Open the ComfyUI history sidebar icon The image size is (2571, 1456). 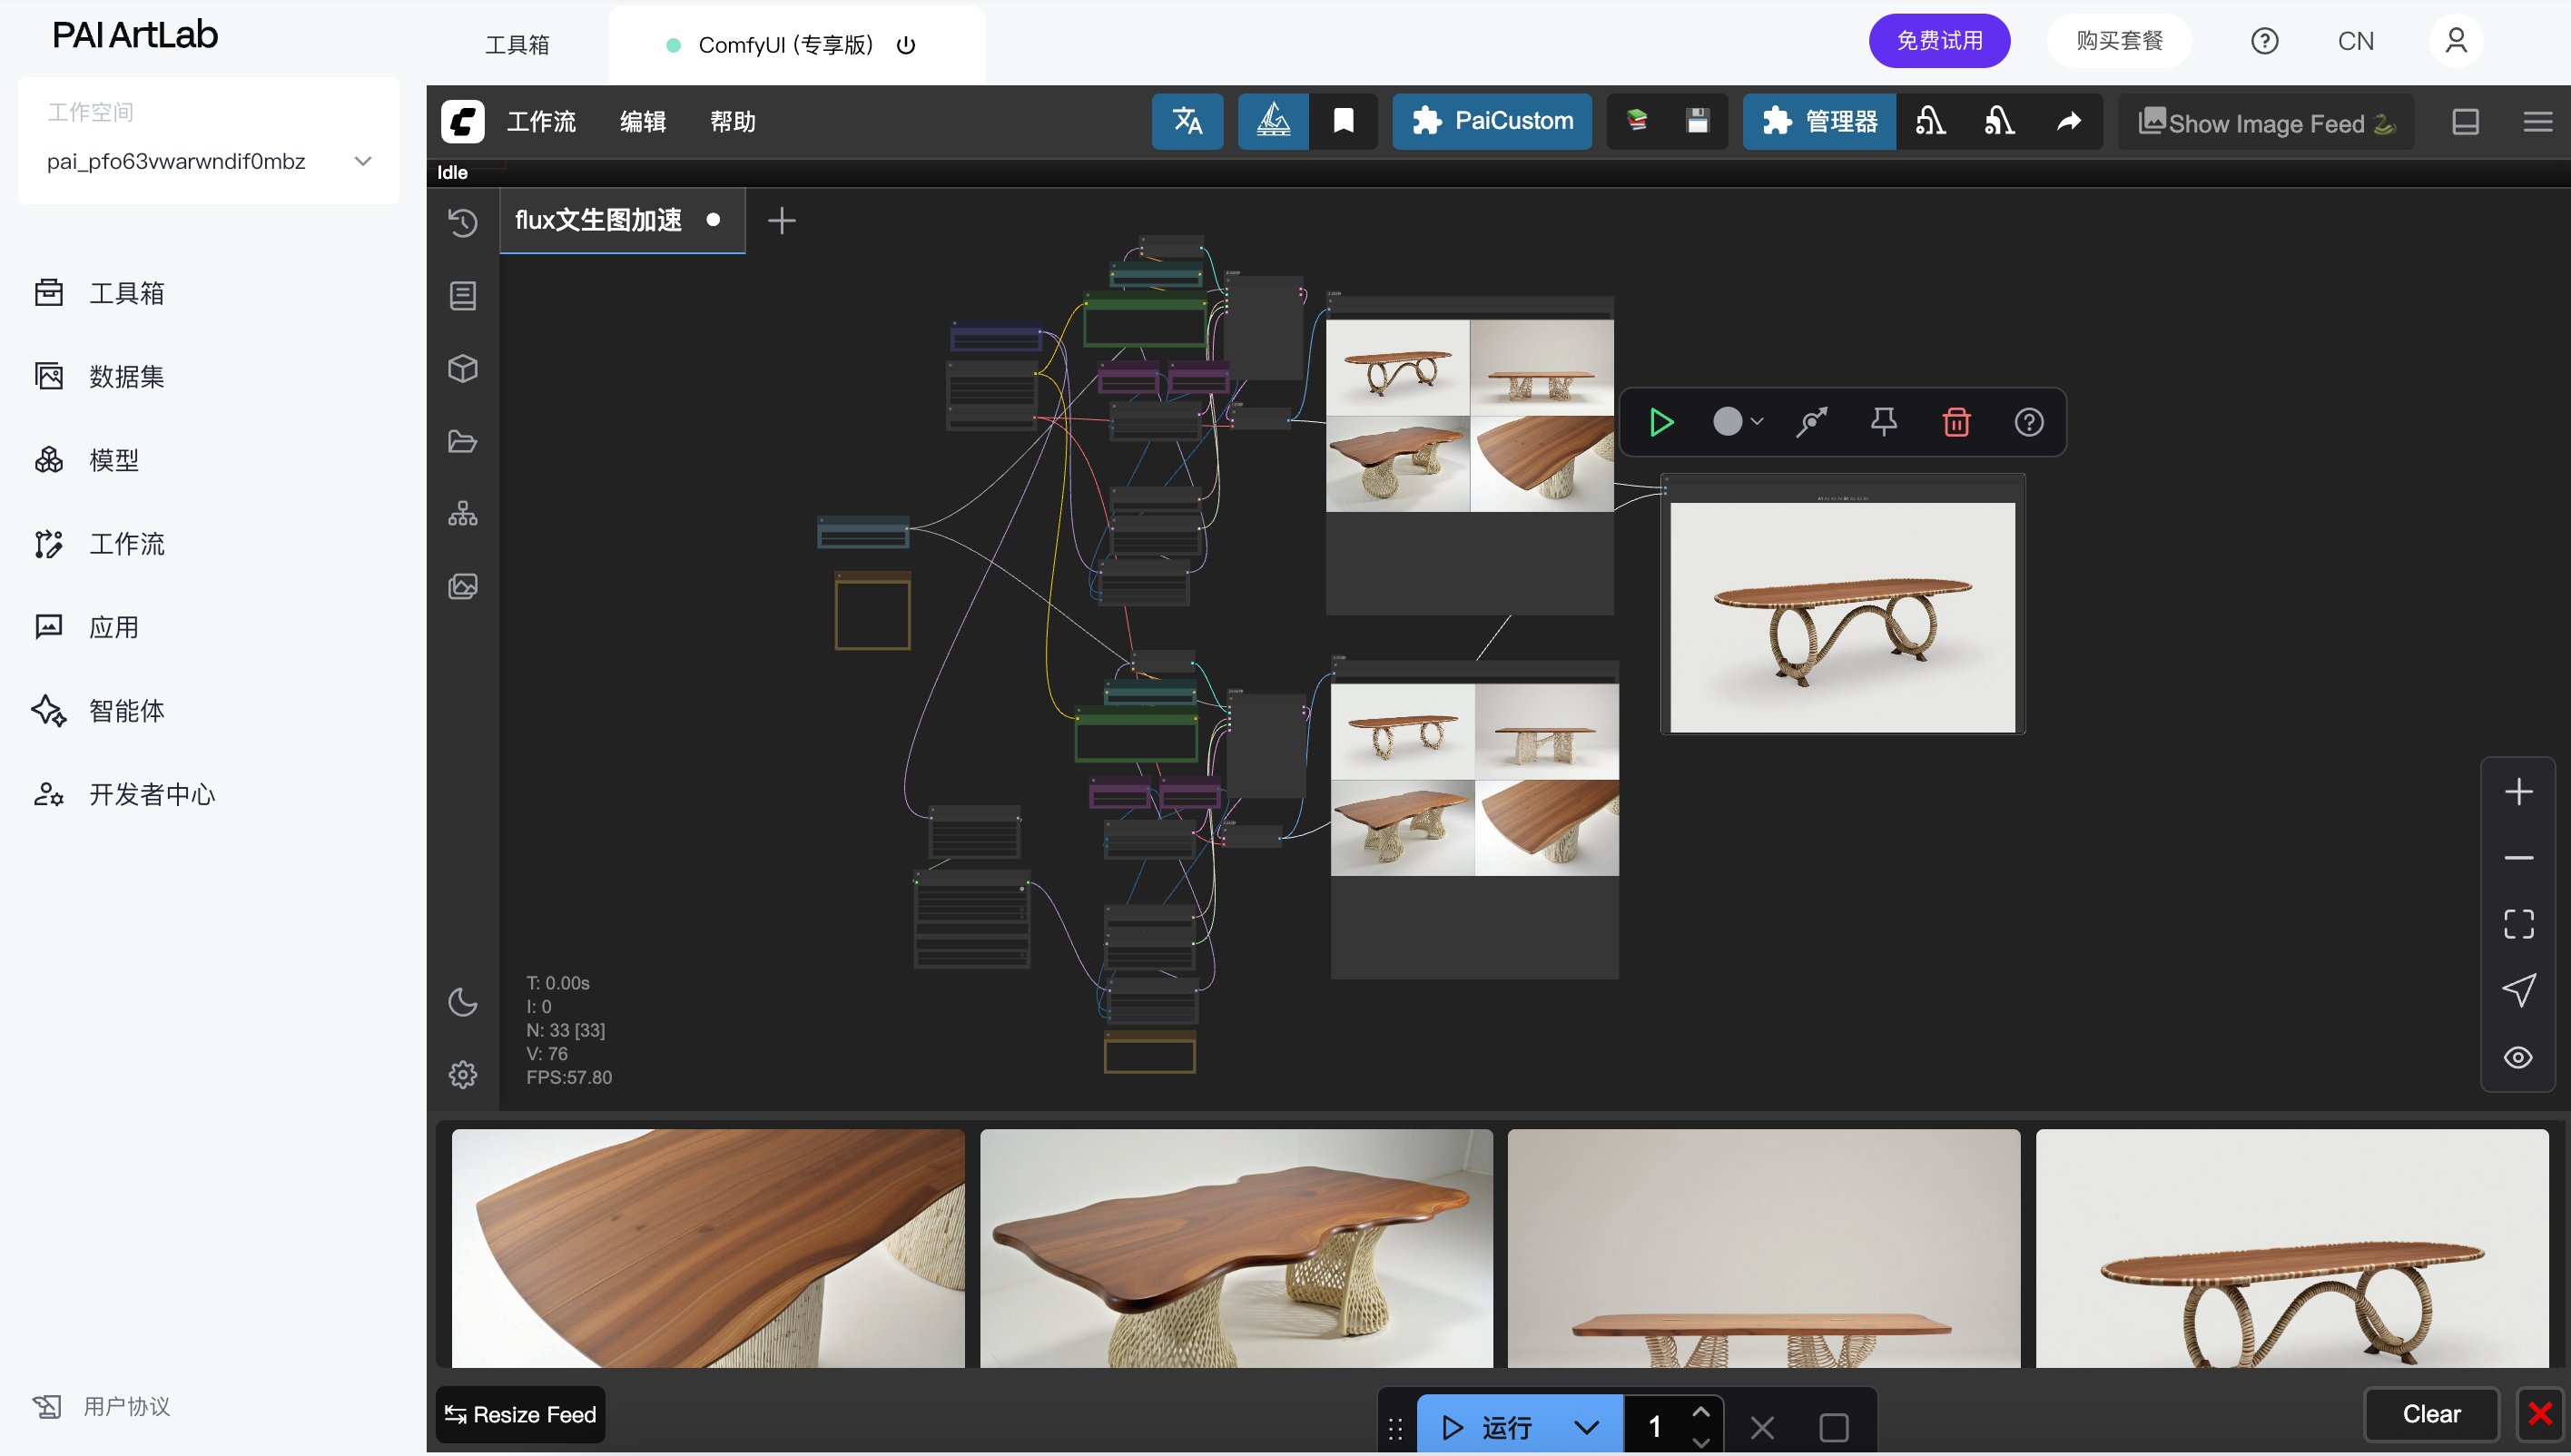click(462, 222)
